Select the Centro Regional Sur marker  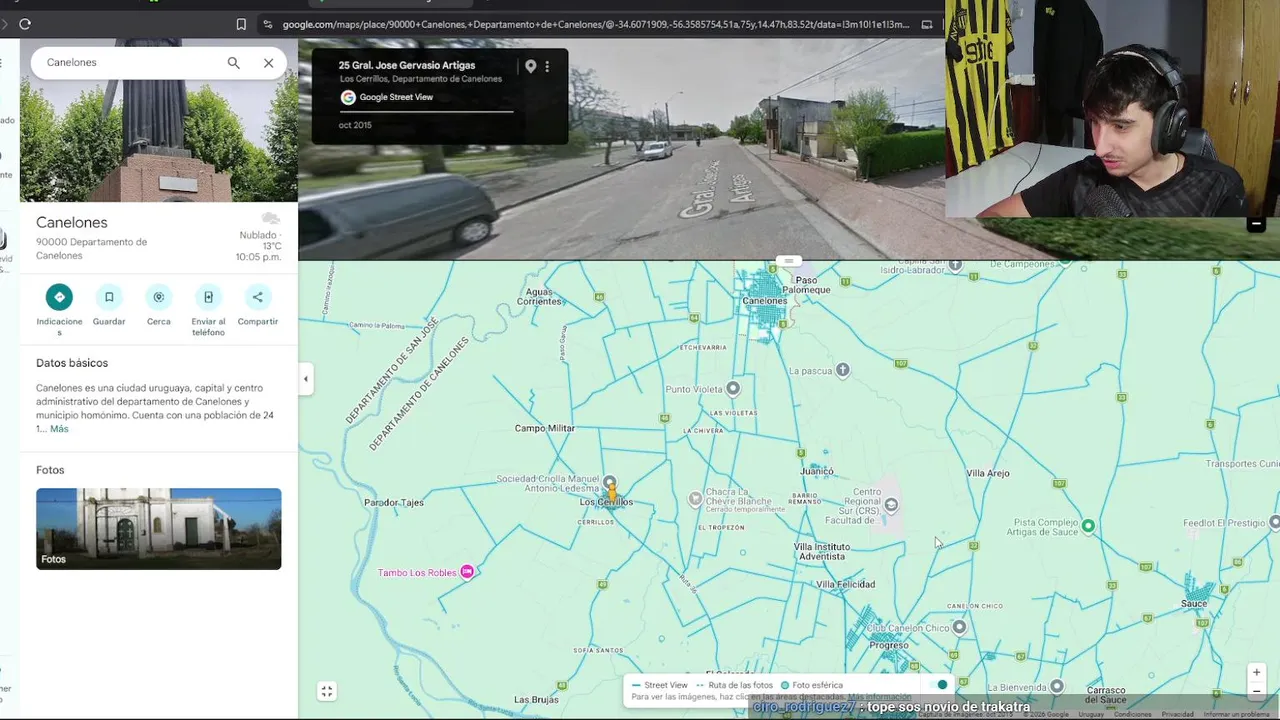(x=891, y=505)
